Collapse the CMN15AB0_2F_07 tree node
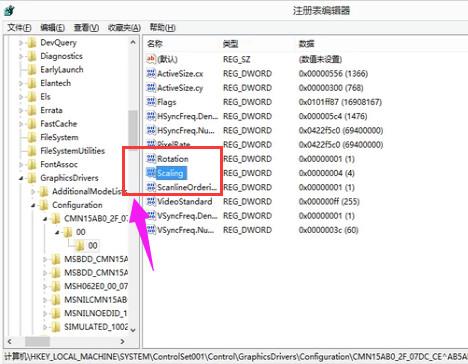This screenshot has height=364, width=468. pos(45,219)
